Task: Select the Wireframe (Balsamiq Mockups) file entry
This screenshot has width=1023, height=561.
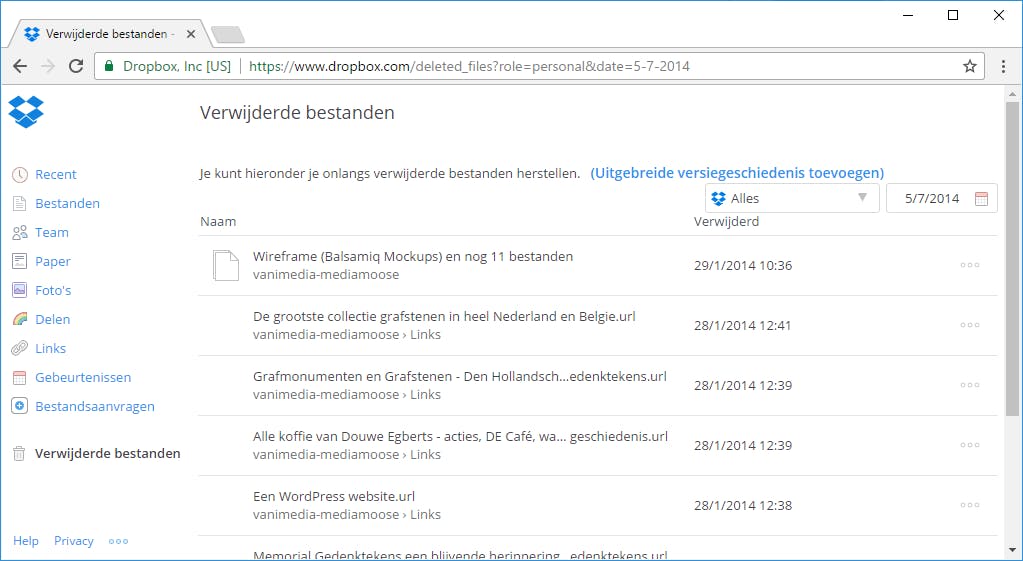Action: point(413,256)
